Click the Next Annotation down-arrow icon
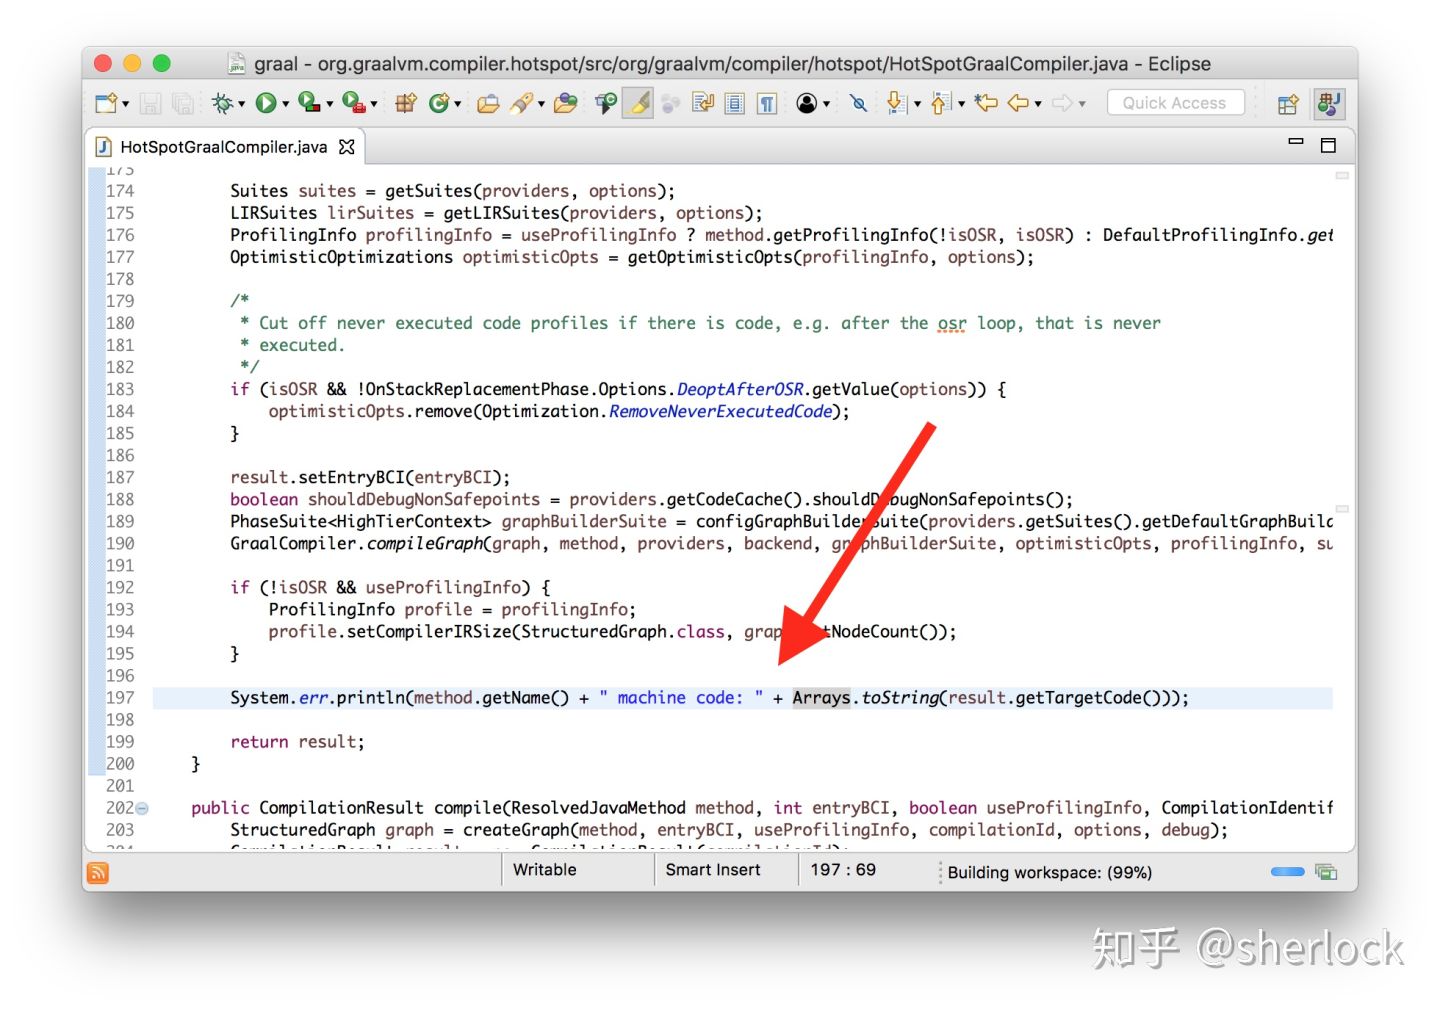The width and height of the screenshot is (1440, 1009). tap(896, 103)
